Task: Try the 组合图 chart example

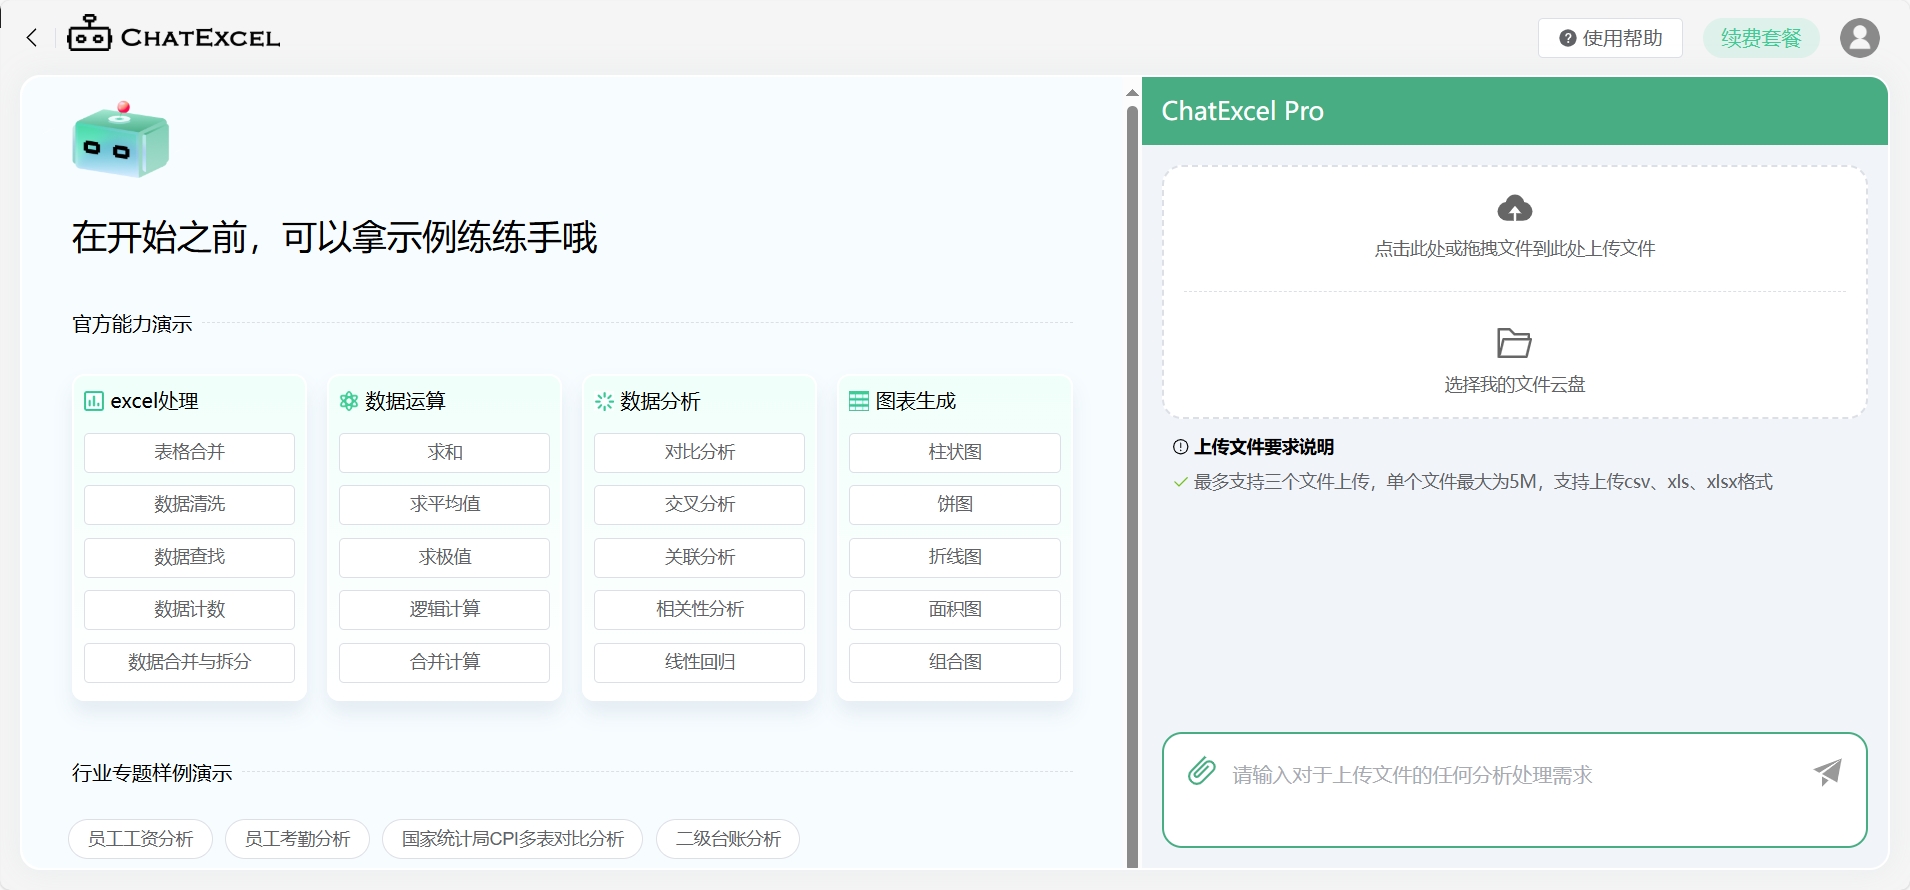Action: (x=954, y=662)
